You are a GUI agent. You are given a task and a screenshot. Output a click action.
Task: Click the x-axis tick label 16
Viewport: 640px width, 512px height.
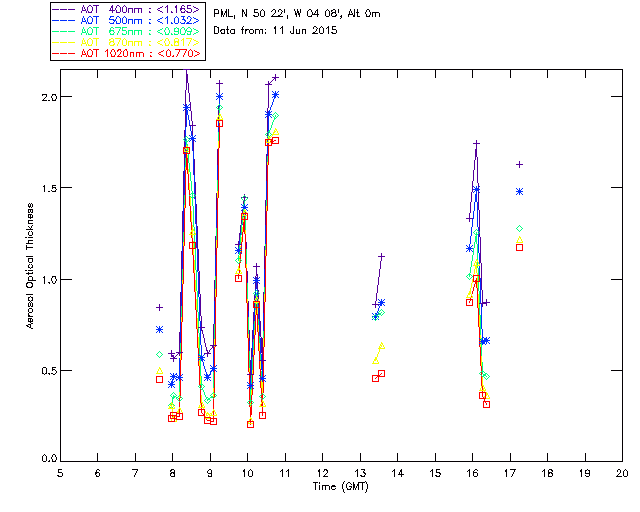pos(473,473)
